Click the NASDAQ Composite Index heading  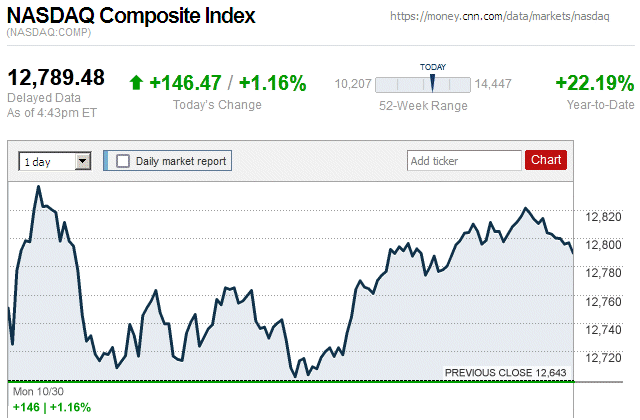point(131,16)
